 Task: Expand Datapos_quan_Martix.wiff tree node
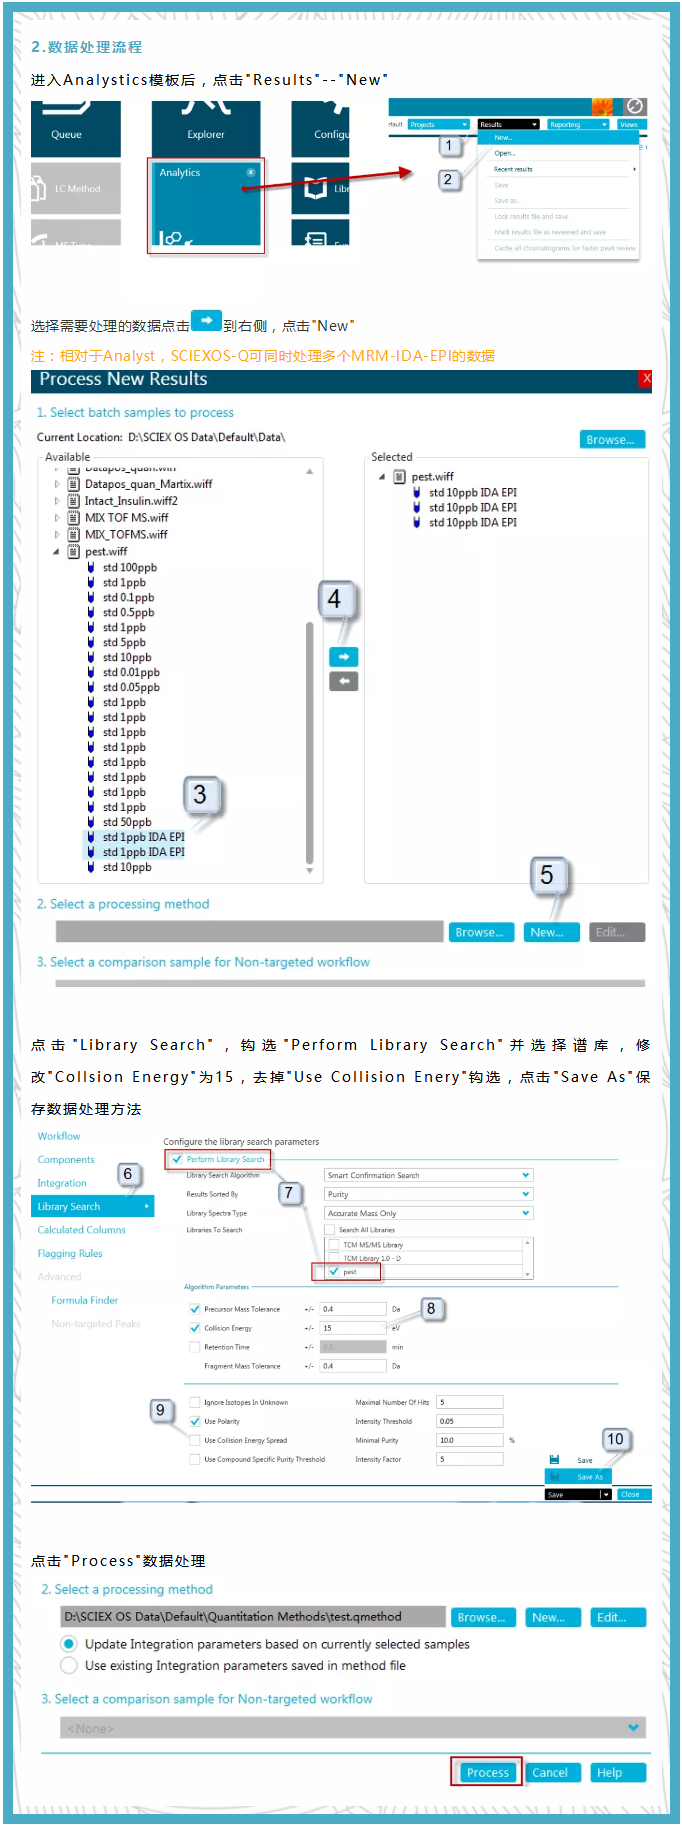click(x=56, y=484)
